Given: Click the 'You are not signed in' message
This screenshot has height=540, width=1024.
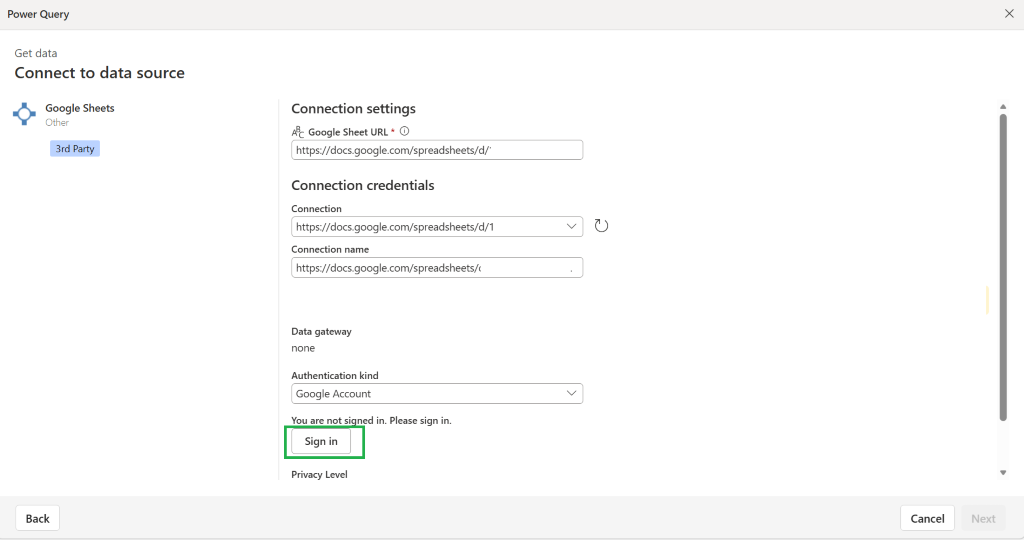Looking at the screenshot, I should (x=372, y=421).
